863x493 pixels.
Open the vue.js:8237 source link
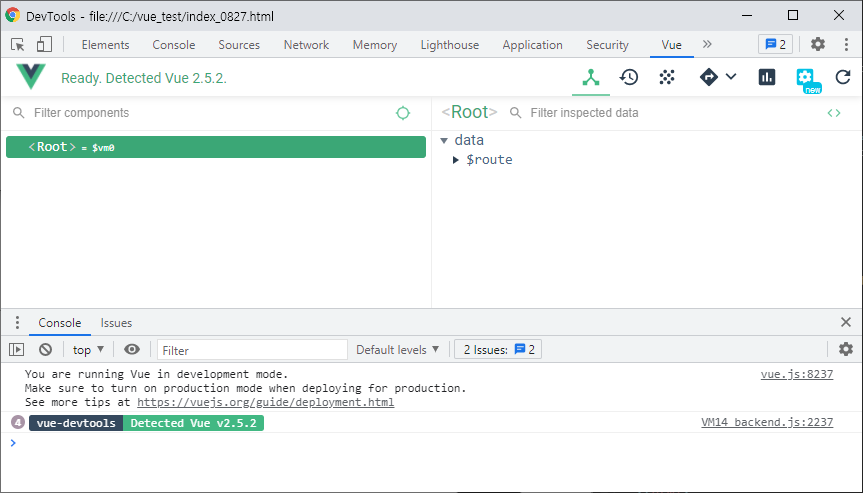point(796,374)
